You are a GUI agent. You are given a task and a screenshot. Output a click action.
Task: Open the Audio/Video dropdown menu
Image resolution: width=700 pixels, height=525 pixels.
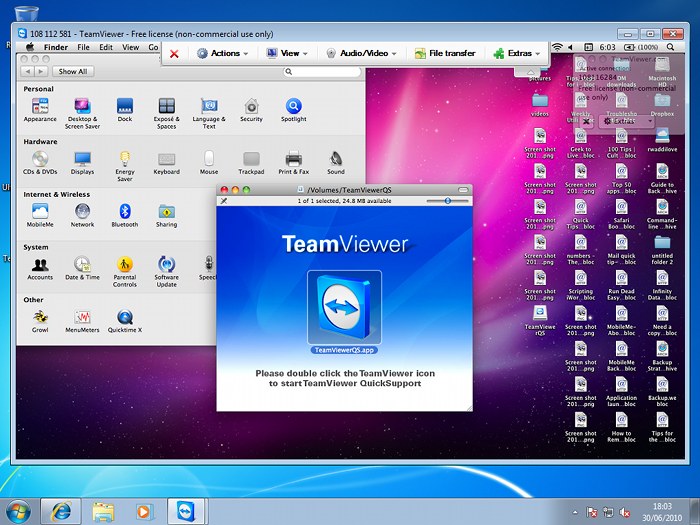tap(362, 53)
